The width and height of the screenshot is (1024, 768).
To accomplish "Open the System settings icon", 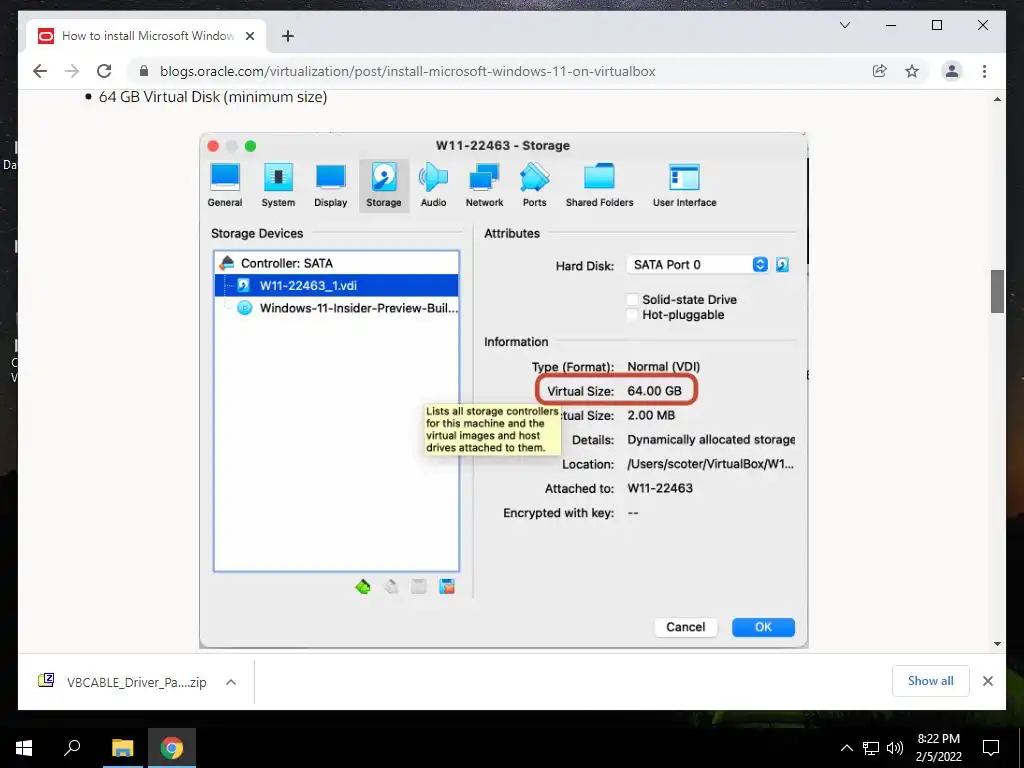I will [278, 185].
